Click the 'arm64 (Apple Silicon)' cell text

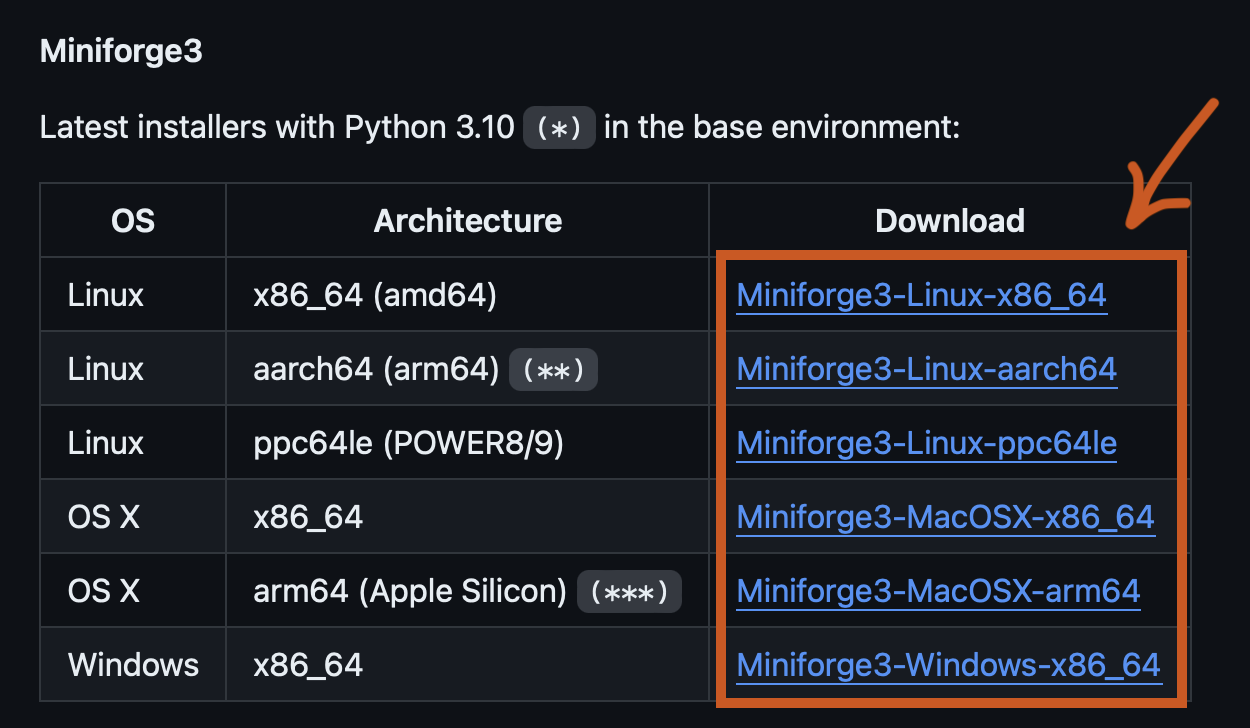tap(411, 591)
